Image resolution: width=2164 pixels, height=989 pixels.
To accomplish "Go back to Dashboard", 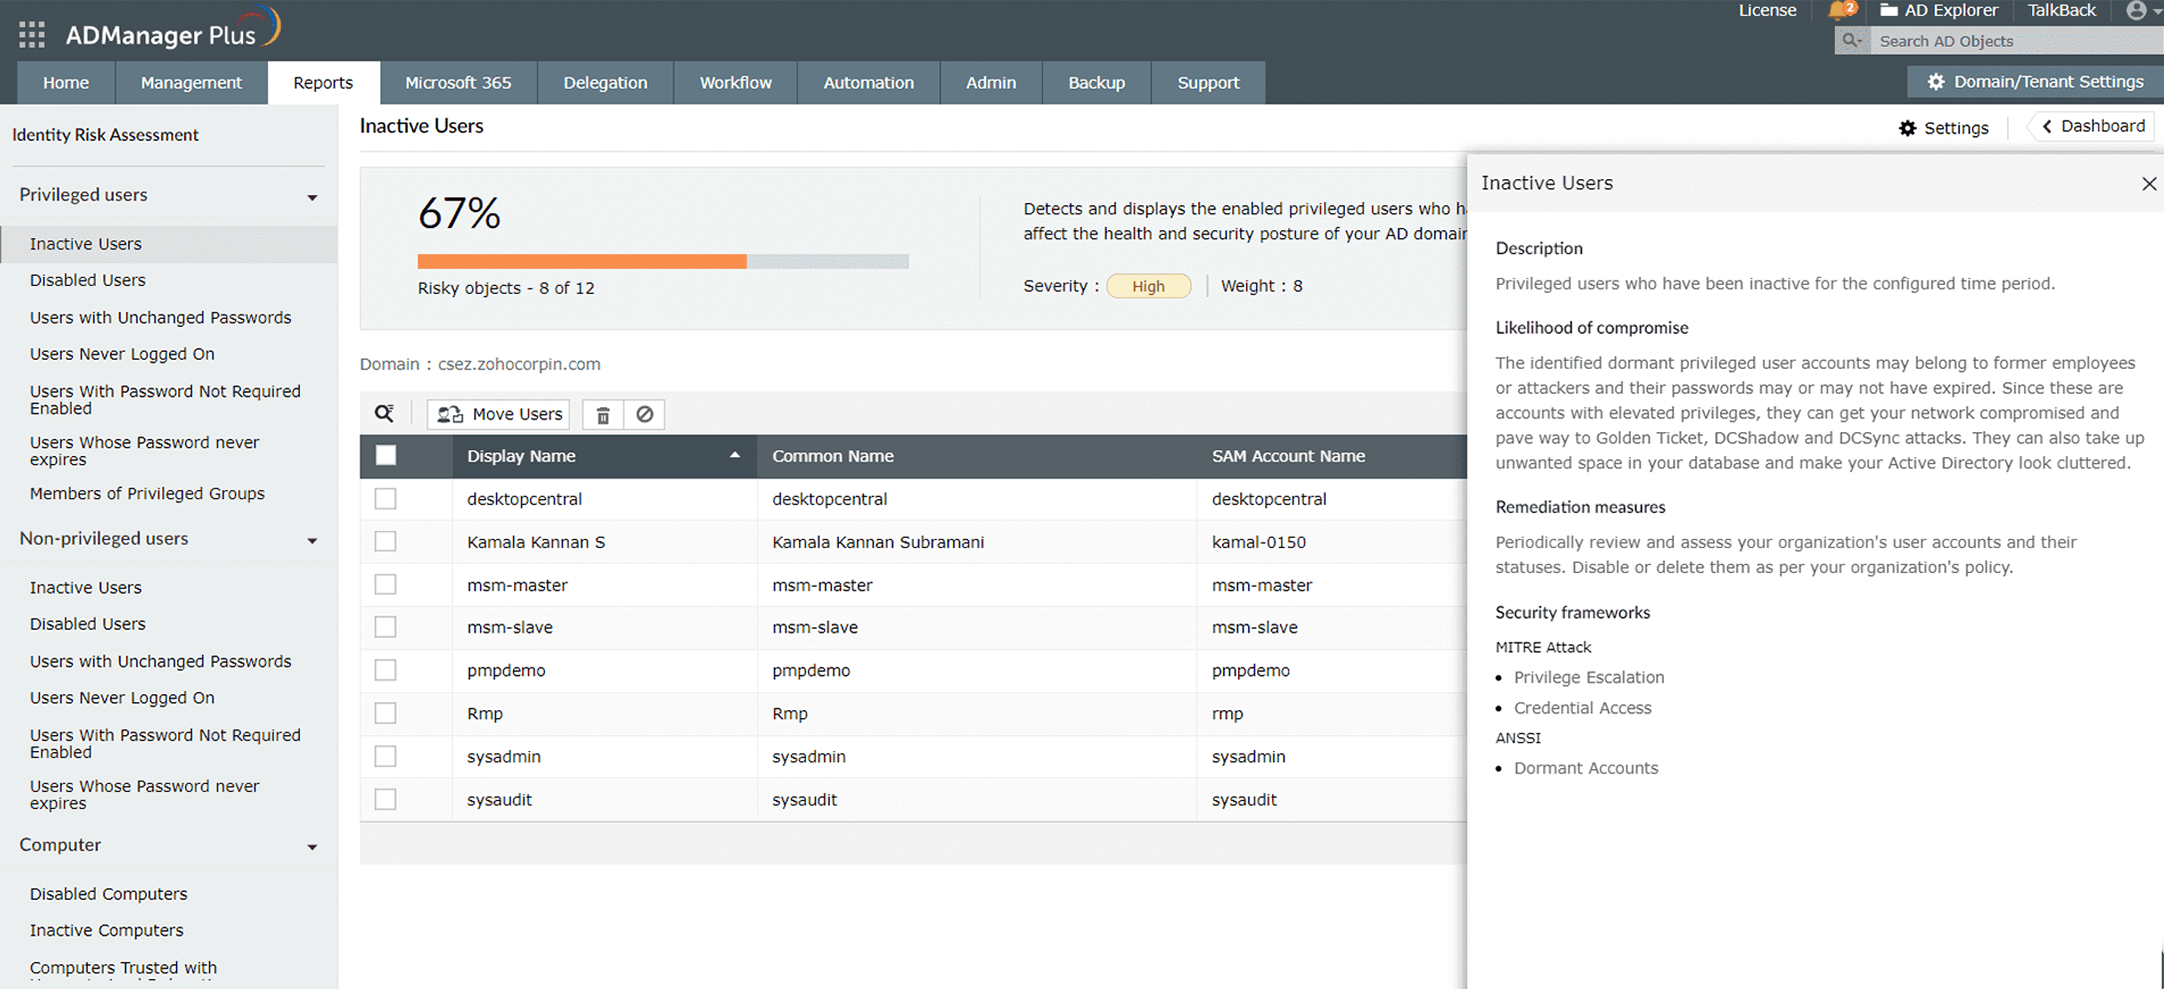I will click(2092, 127).
